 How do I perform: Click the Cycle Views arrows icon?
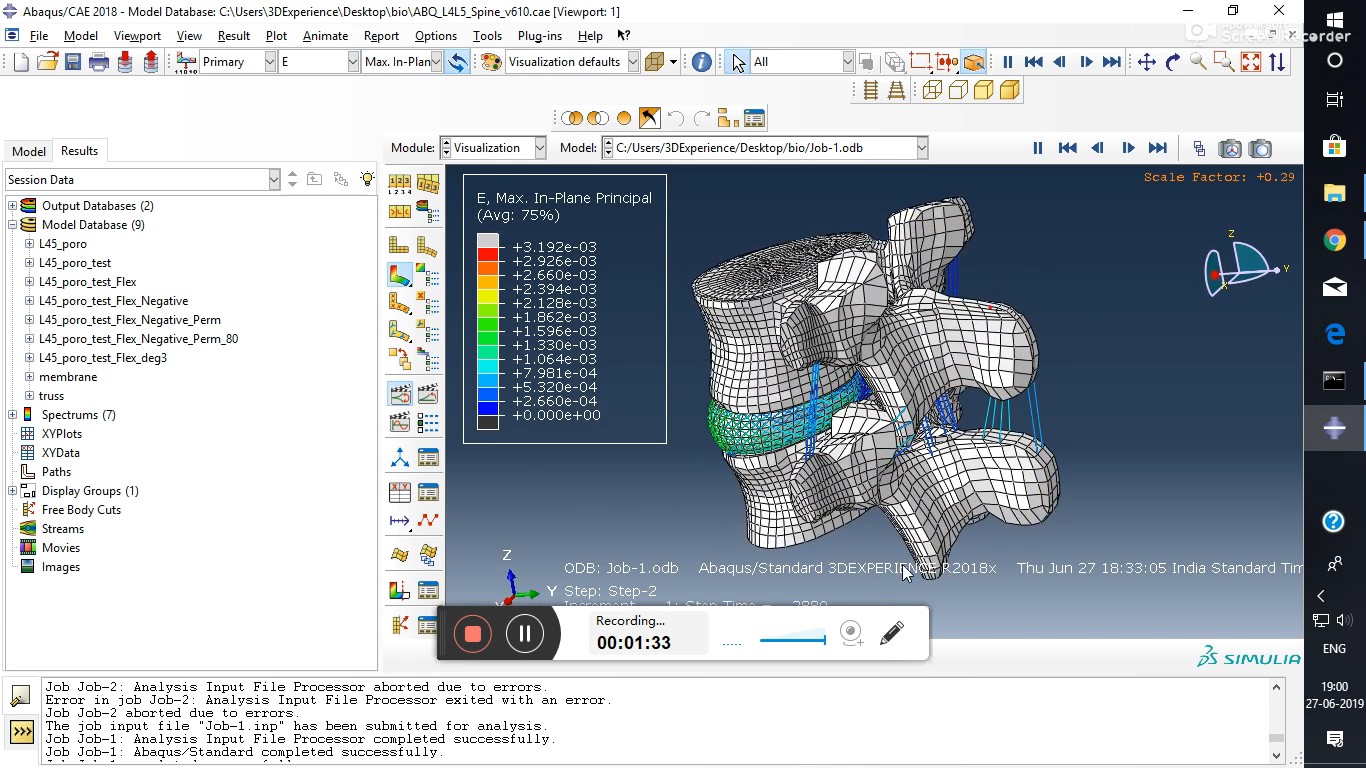tap(1277, 62)
